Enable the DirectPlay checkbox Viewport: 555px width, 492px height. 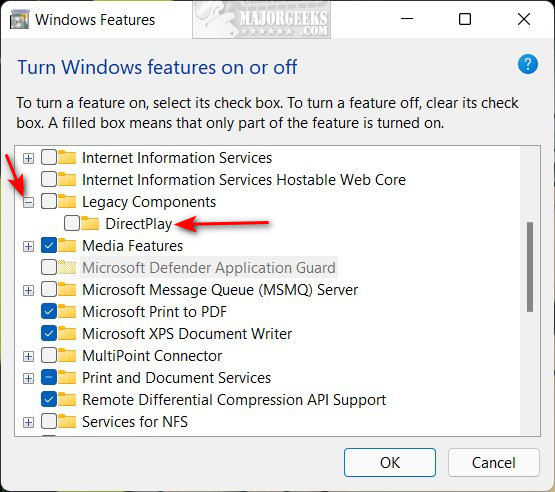tap(72, 223)
